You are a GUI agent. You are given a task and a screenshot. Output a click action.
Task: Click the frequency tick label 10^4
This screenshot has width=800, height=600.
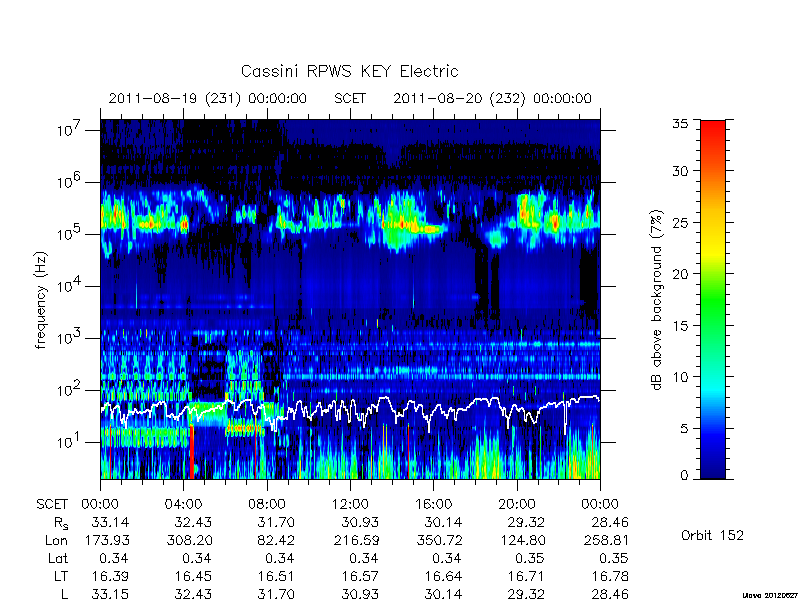(67, 286)
